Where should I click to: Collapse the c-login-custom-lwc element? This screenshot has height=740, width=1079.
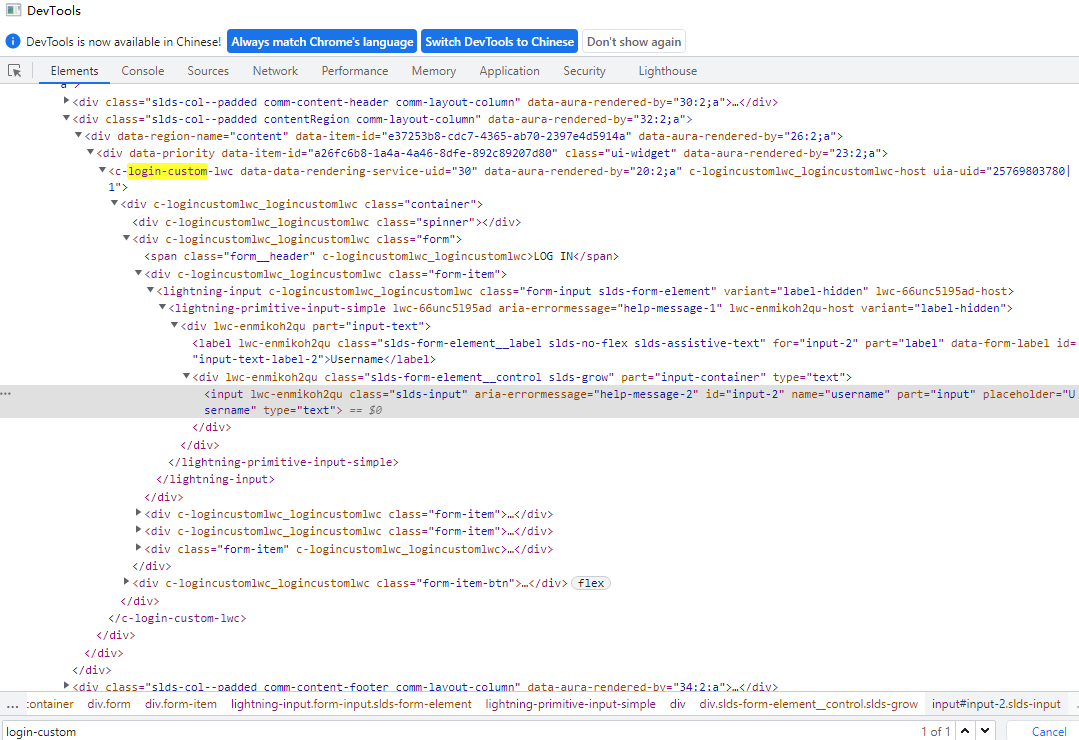[x=102, y=170]
